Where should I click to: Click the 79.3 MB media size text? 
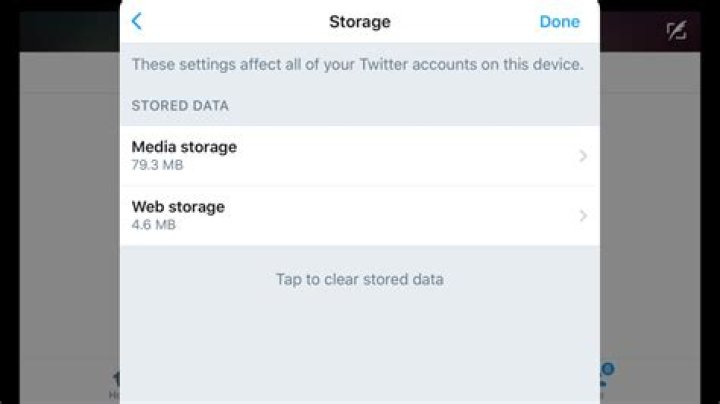[154, 165]
